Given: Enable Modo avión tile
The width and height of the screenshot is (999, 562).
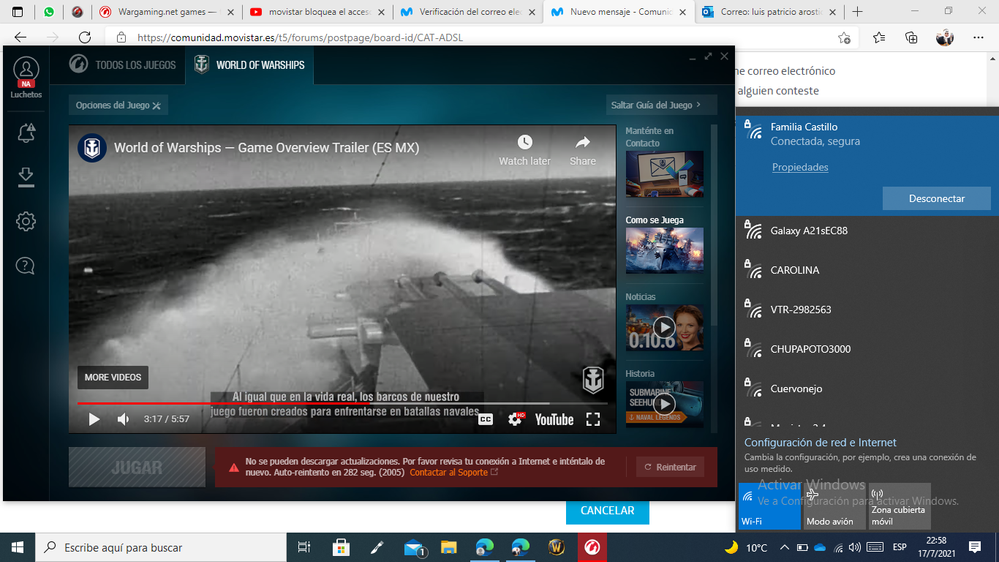Looking at the screenshot, I should (833, 506).
